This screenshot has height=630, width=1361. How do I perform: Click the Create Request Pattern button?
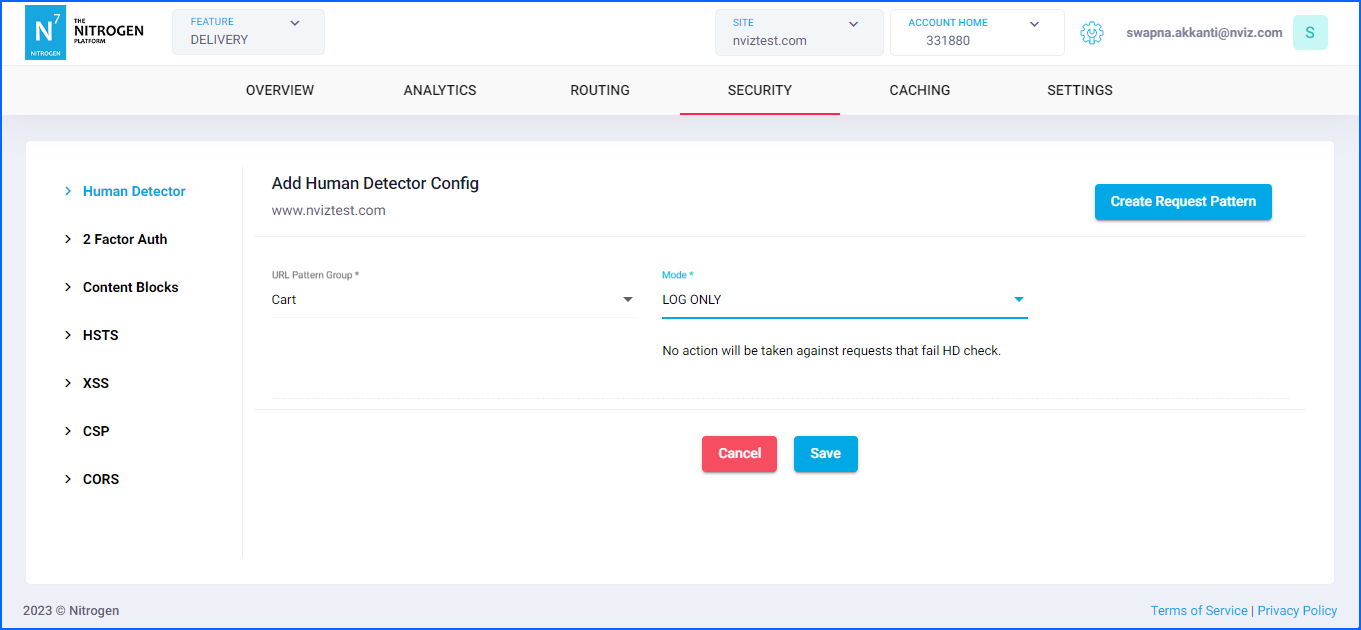(x=1183, y=202)
